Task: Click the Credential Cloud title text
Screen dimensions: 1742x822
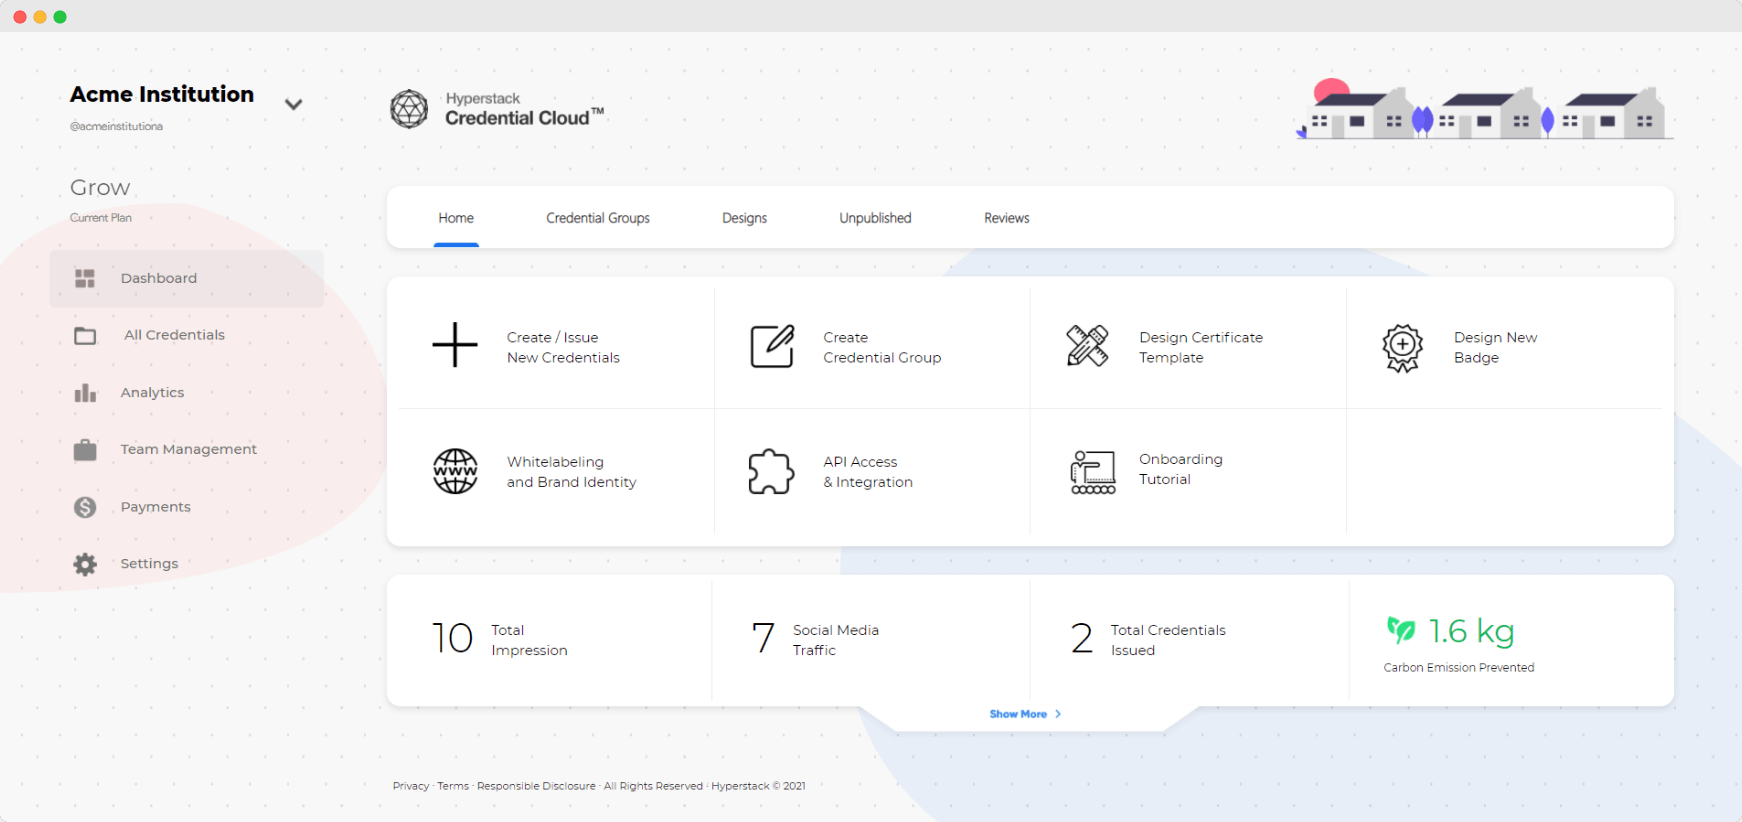Action: (x=524, y=118)
